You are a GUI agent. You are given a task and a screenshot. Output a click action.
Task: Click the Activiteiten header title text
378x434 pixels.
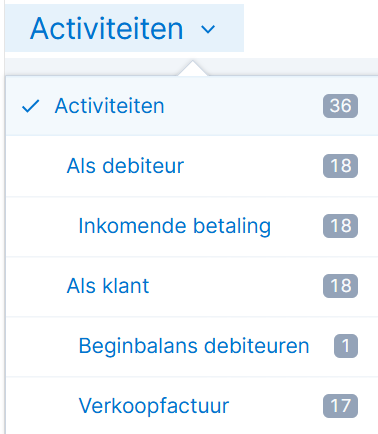[107, 29]
